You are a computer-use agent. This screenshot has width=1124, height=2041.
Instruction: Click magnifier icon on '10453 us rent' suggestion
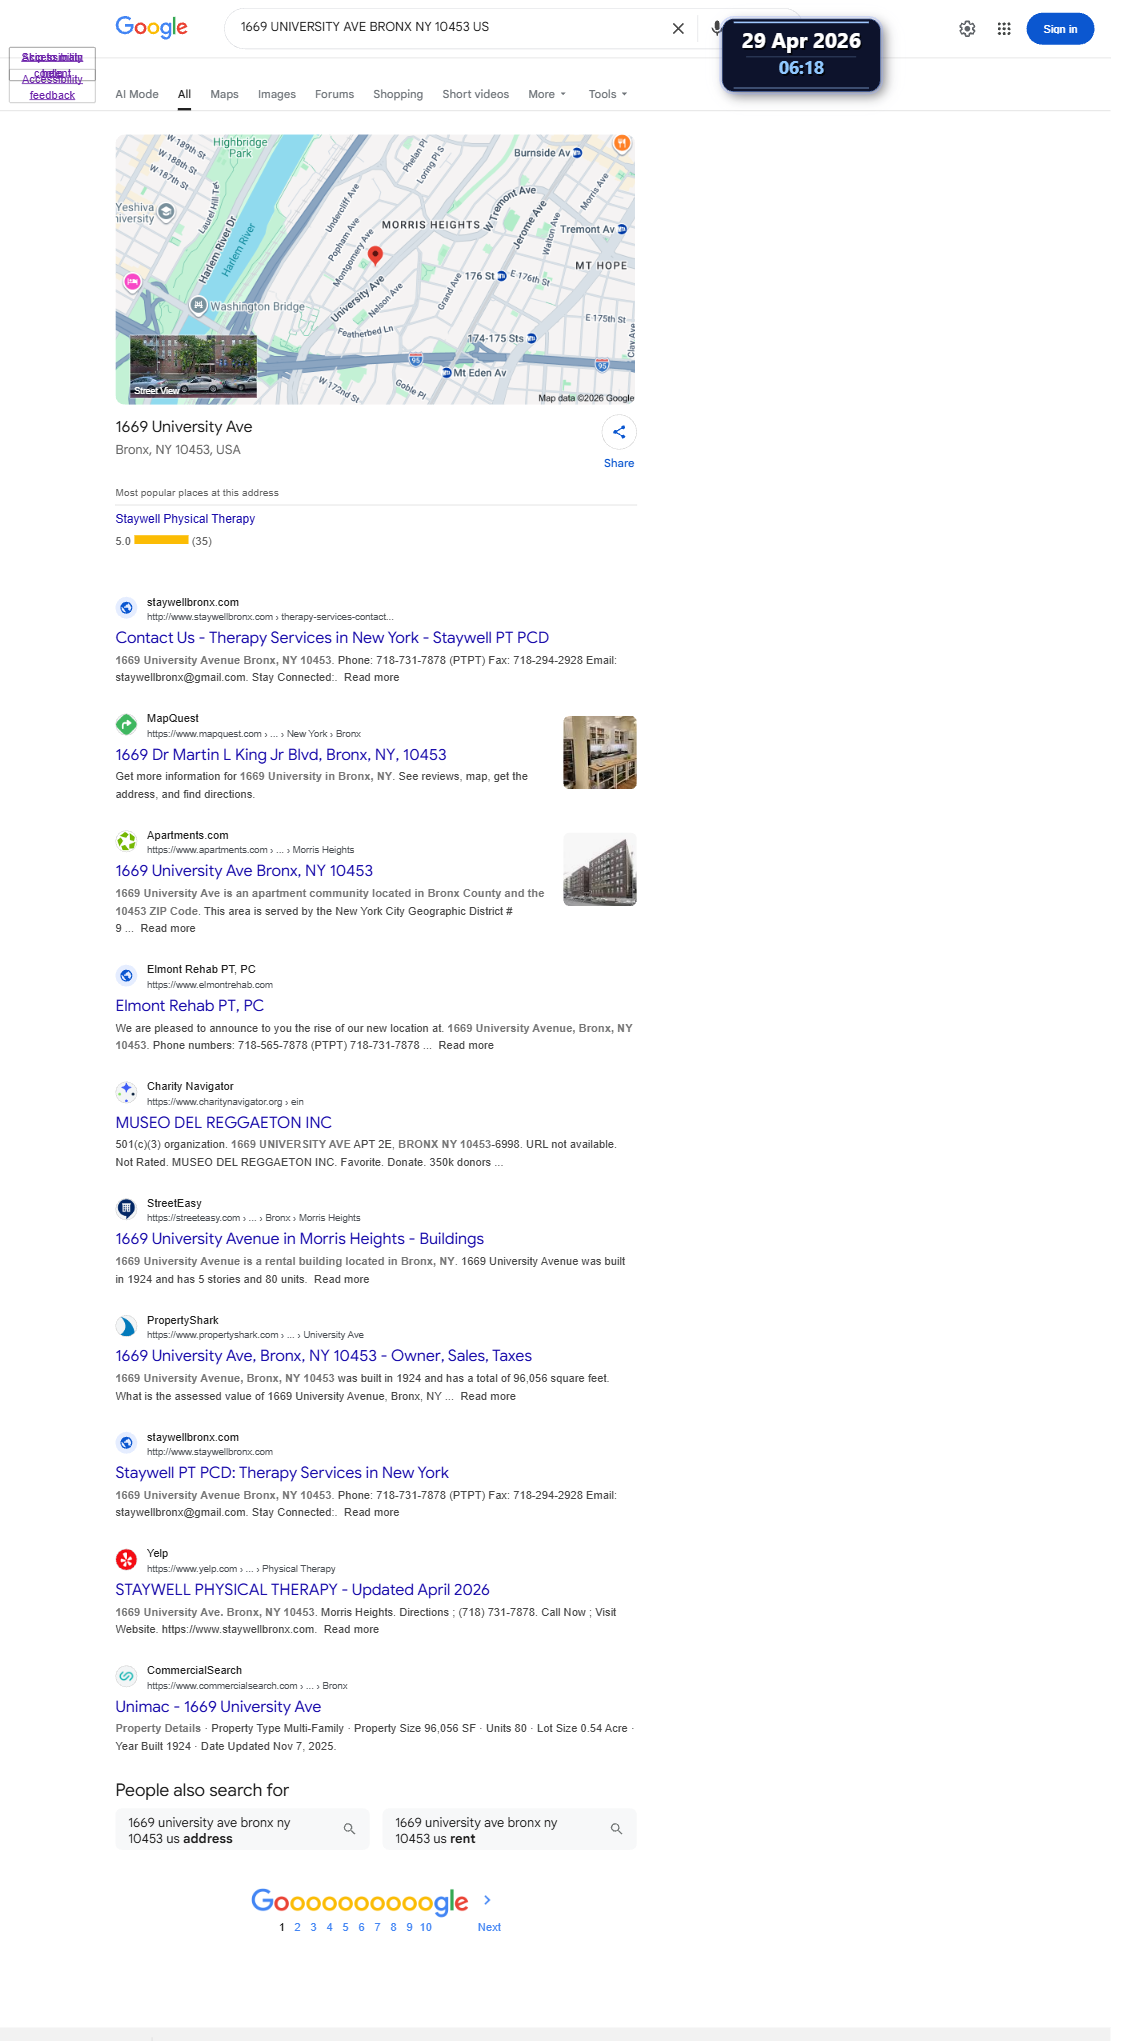point(616,1829)
